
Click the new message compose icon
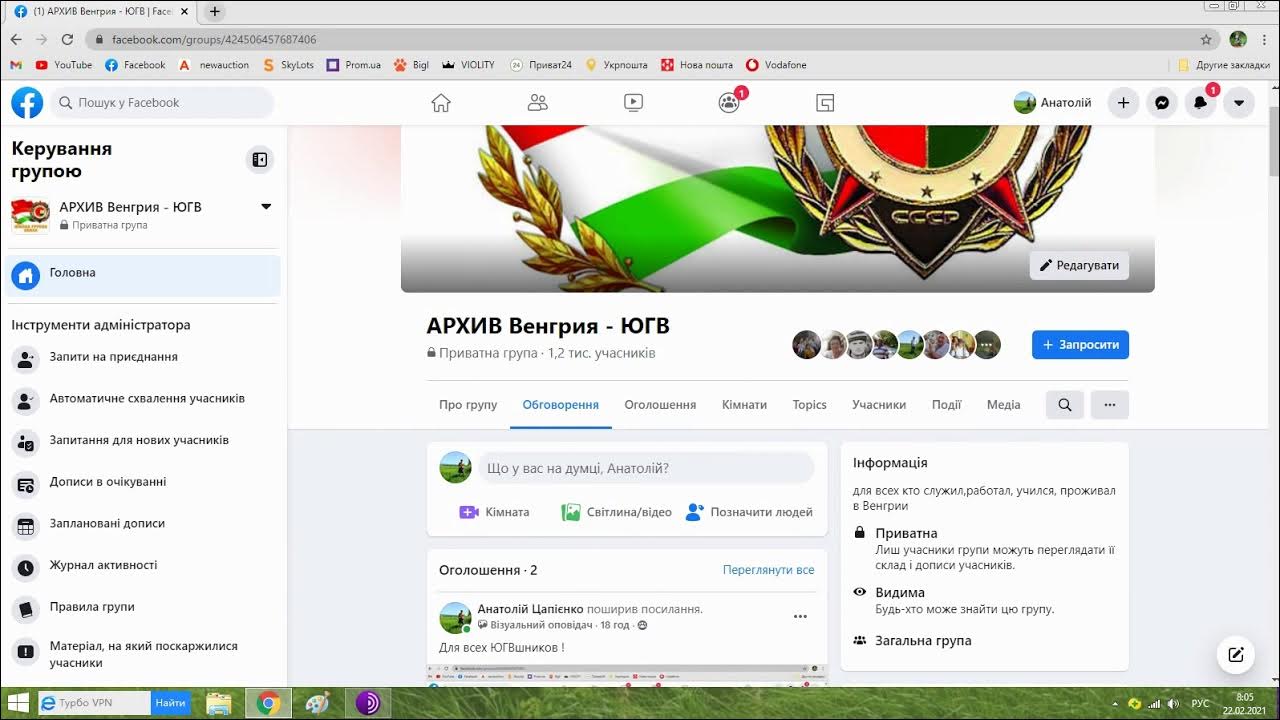(1236, 655)
